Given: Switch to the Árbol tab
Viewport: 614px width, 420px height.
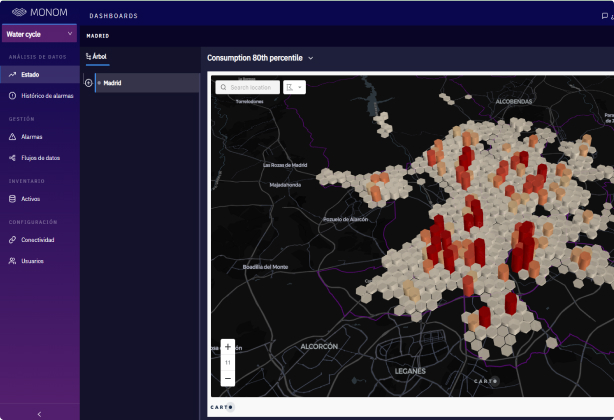Looking at the screenshot, I should pyautogui.click(x=97, y=57).
